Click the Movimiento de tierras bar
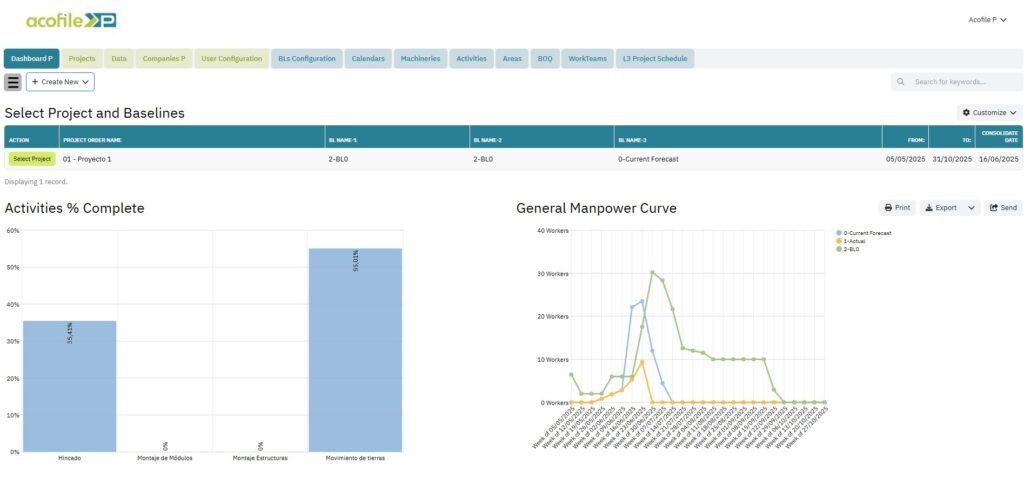The image size is (1024, 479). (x=355, y=350)
